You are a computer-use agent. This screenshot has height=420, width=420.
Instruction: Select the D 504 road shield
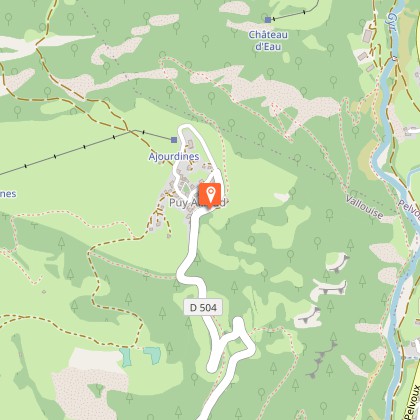[203, 307]
